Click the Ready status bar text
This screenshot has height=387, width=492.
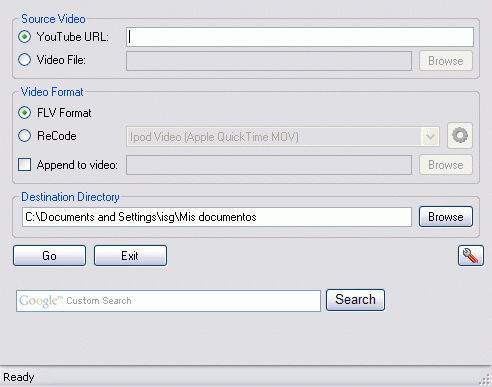(x=19, y=377)
